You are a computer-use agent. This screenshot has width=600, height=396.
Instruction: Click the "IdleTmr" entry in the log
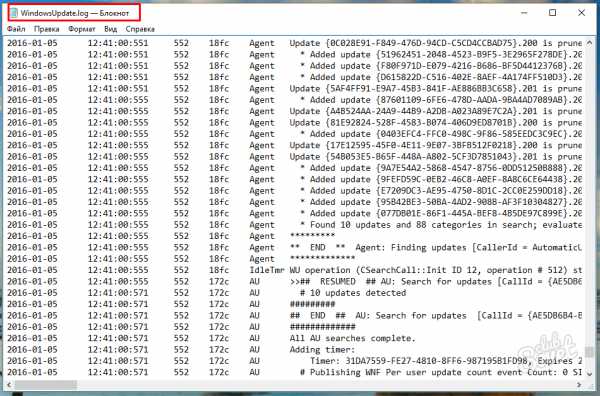[x=267, y=270]
